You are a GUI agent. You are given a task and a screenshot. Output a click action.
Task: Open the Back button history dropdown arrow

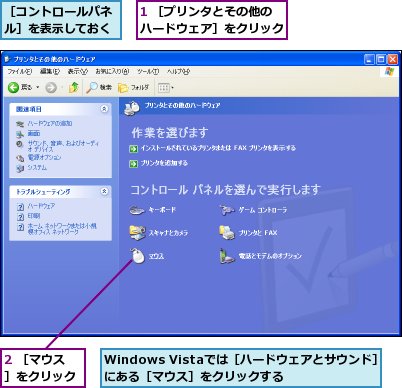point(38,87)
